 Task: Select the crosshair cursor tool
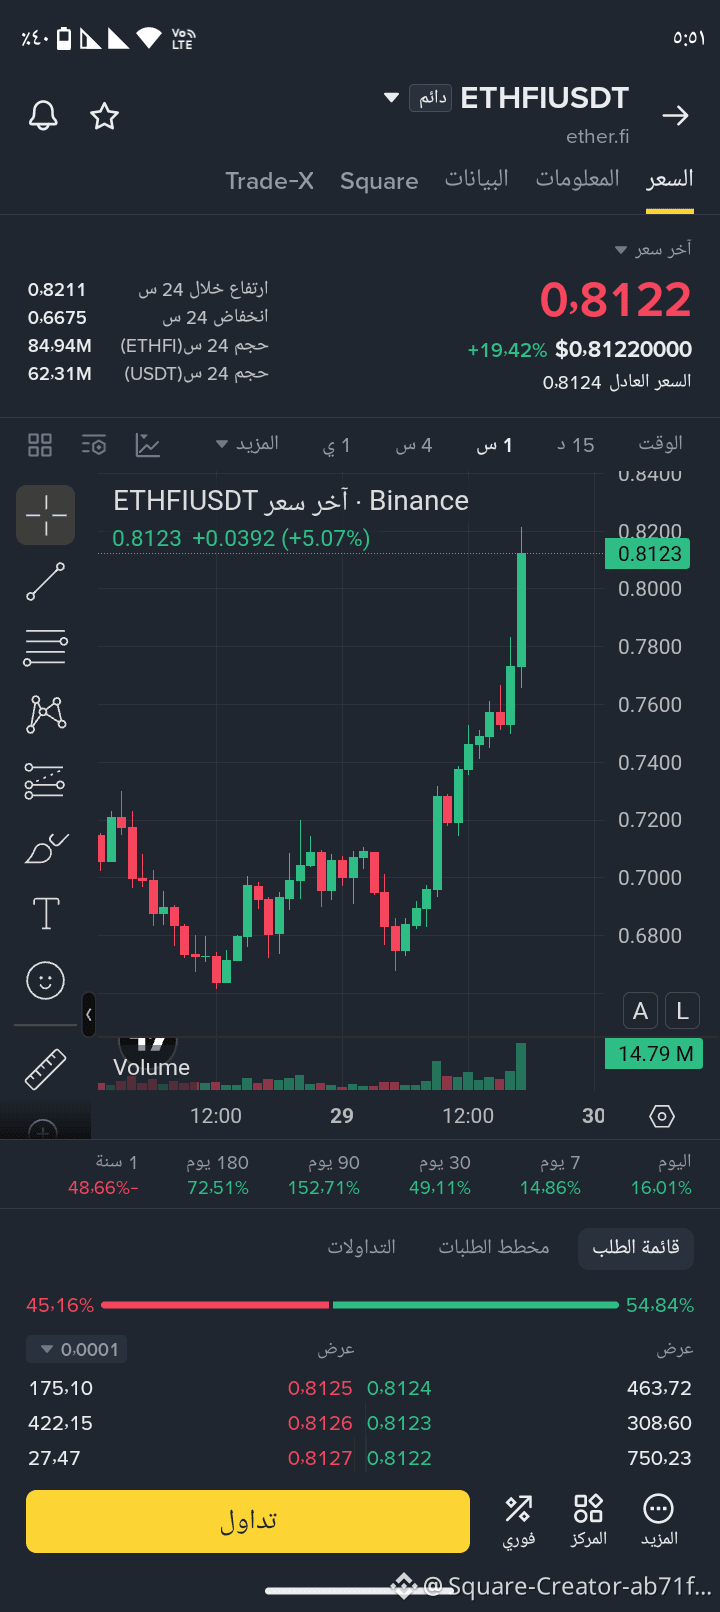click(x=45, y=515)
